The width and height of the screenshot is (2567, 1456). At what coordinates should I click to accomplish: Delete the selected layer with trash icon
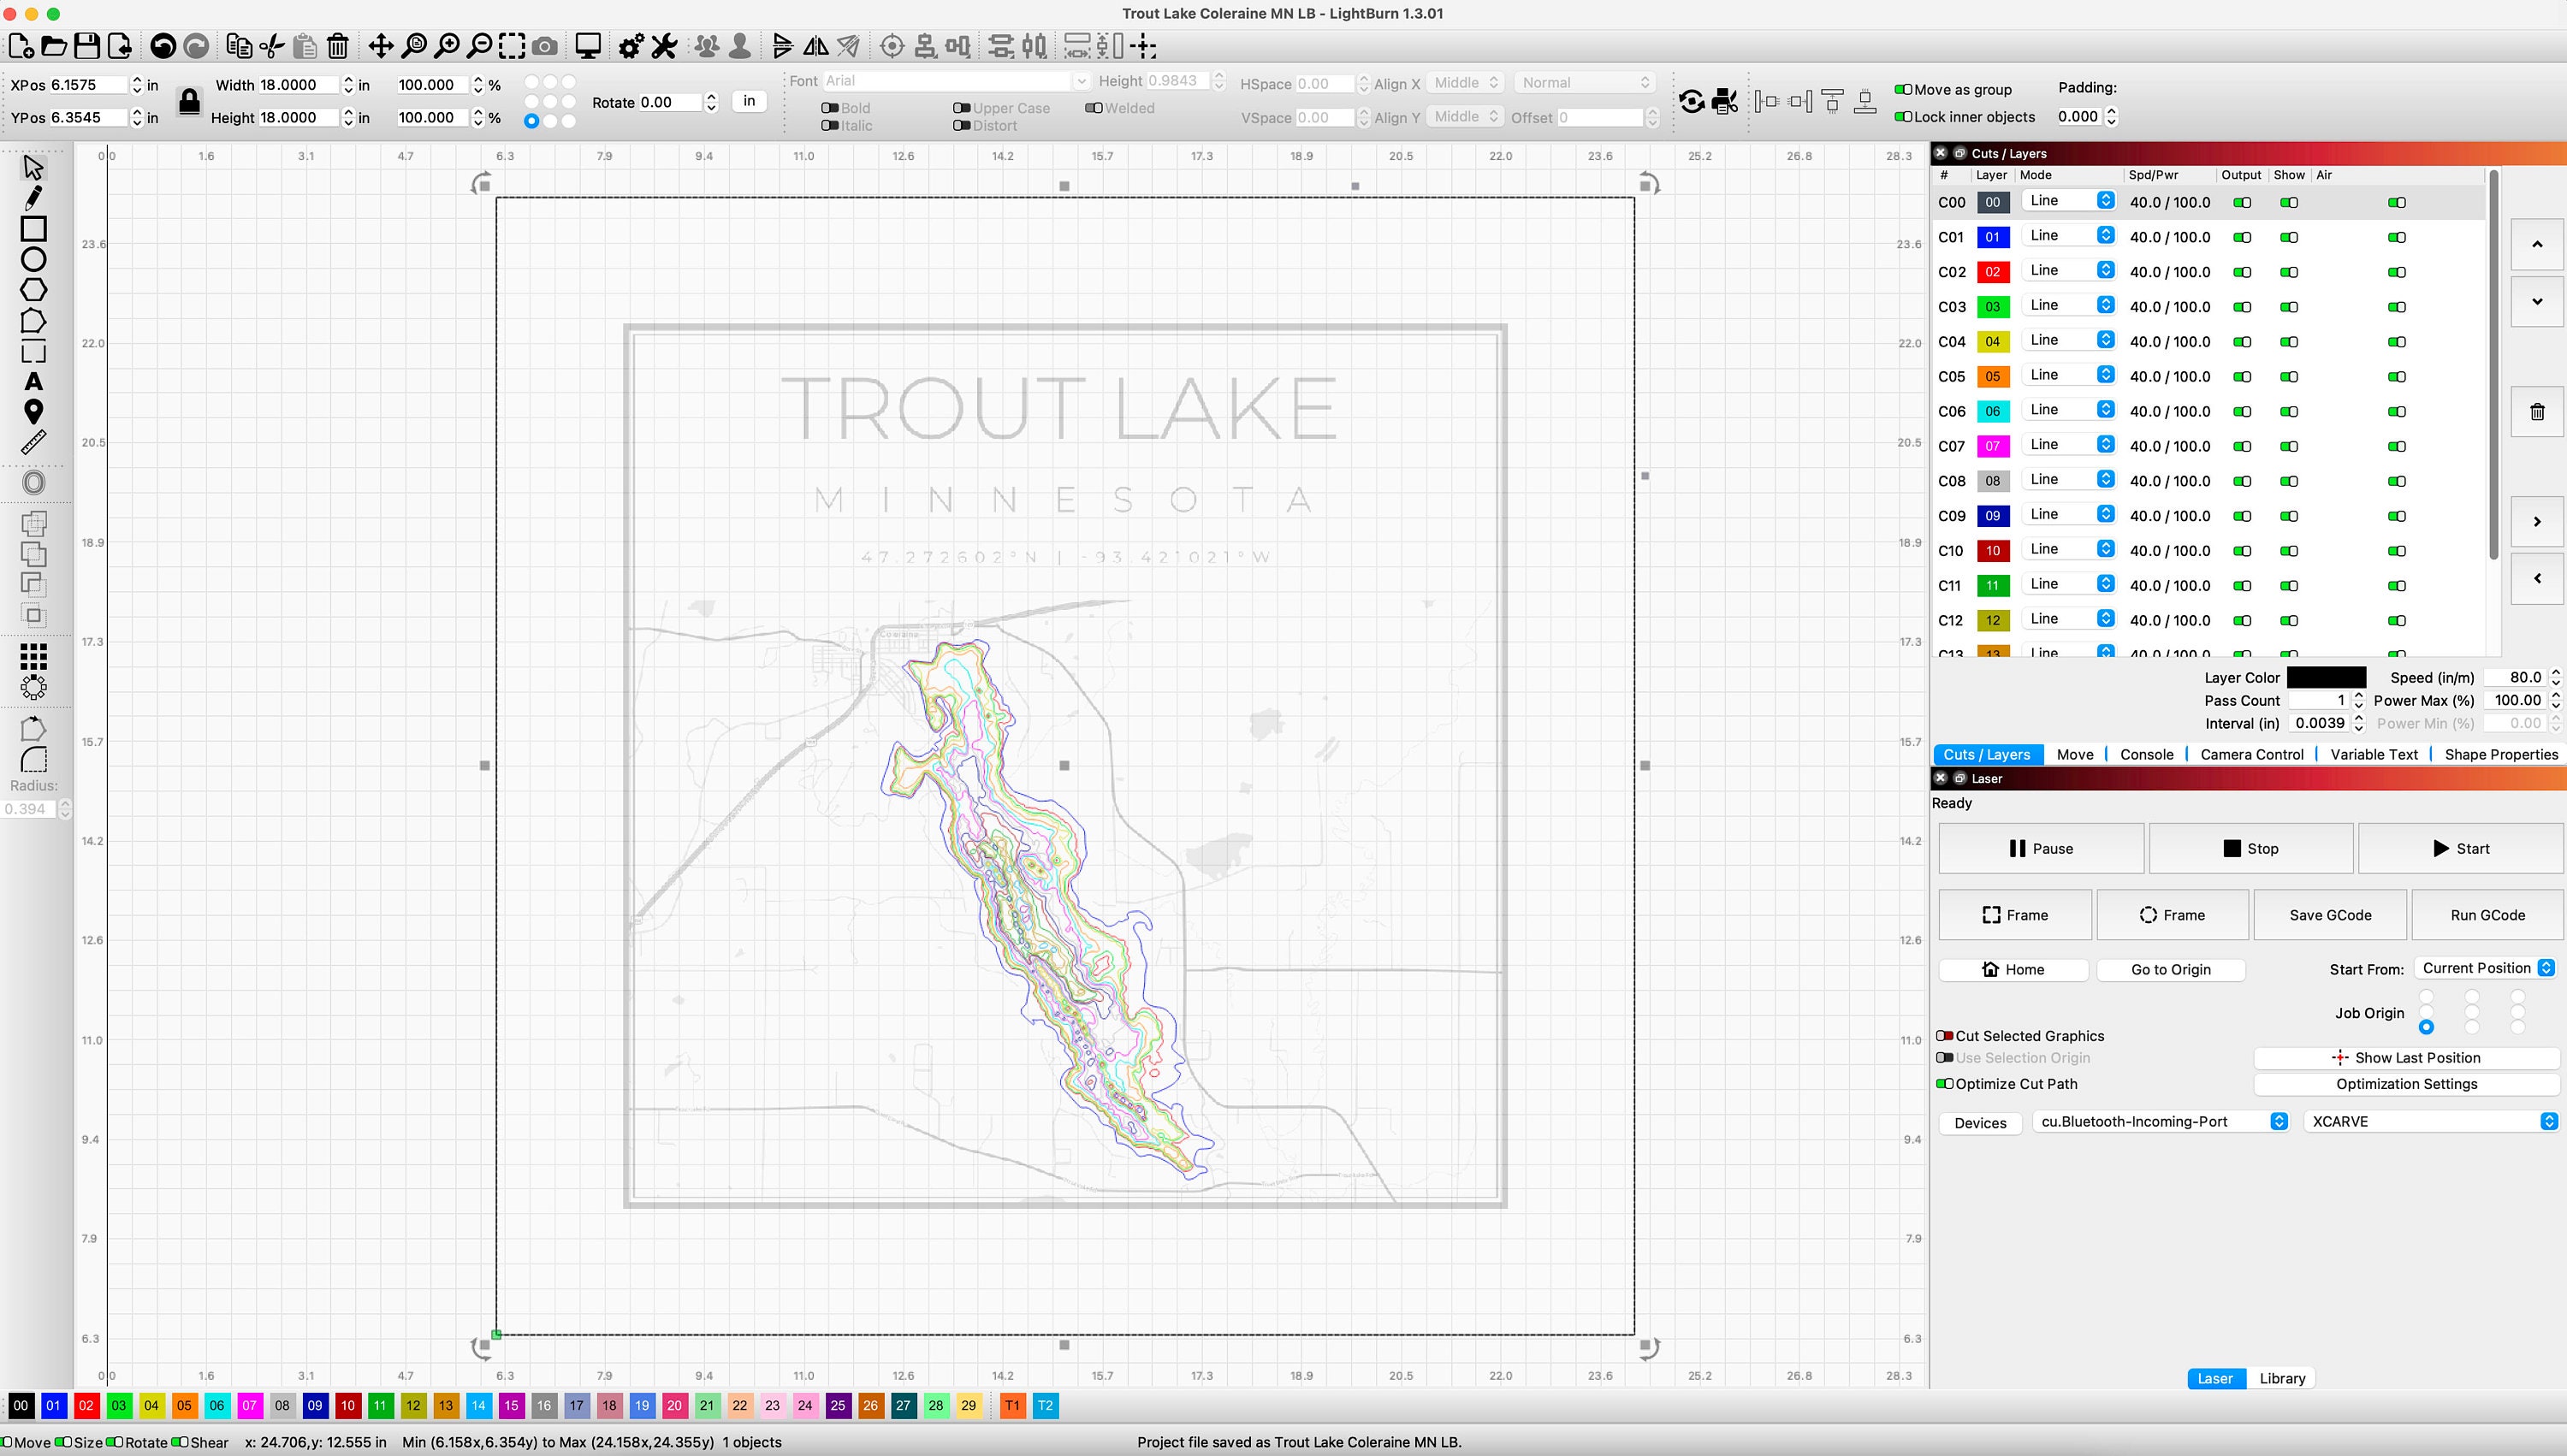tap(2536, 412)
